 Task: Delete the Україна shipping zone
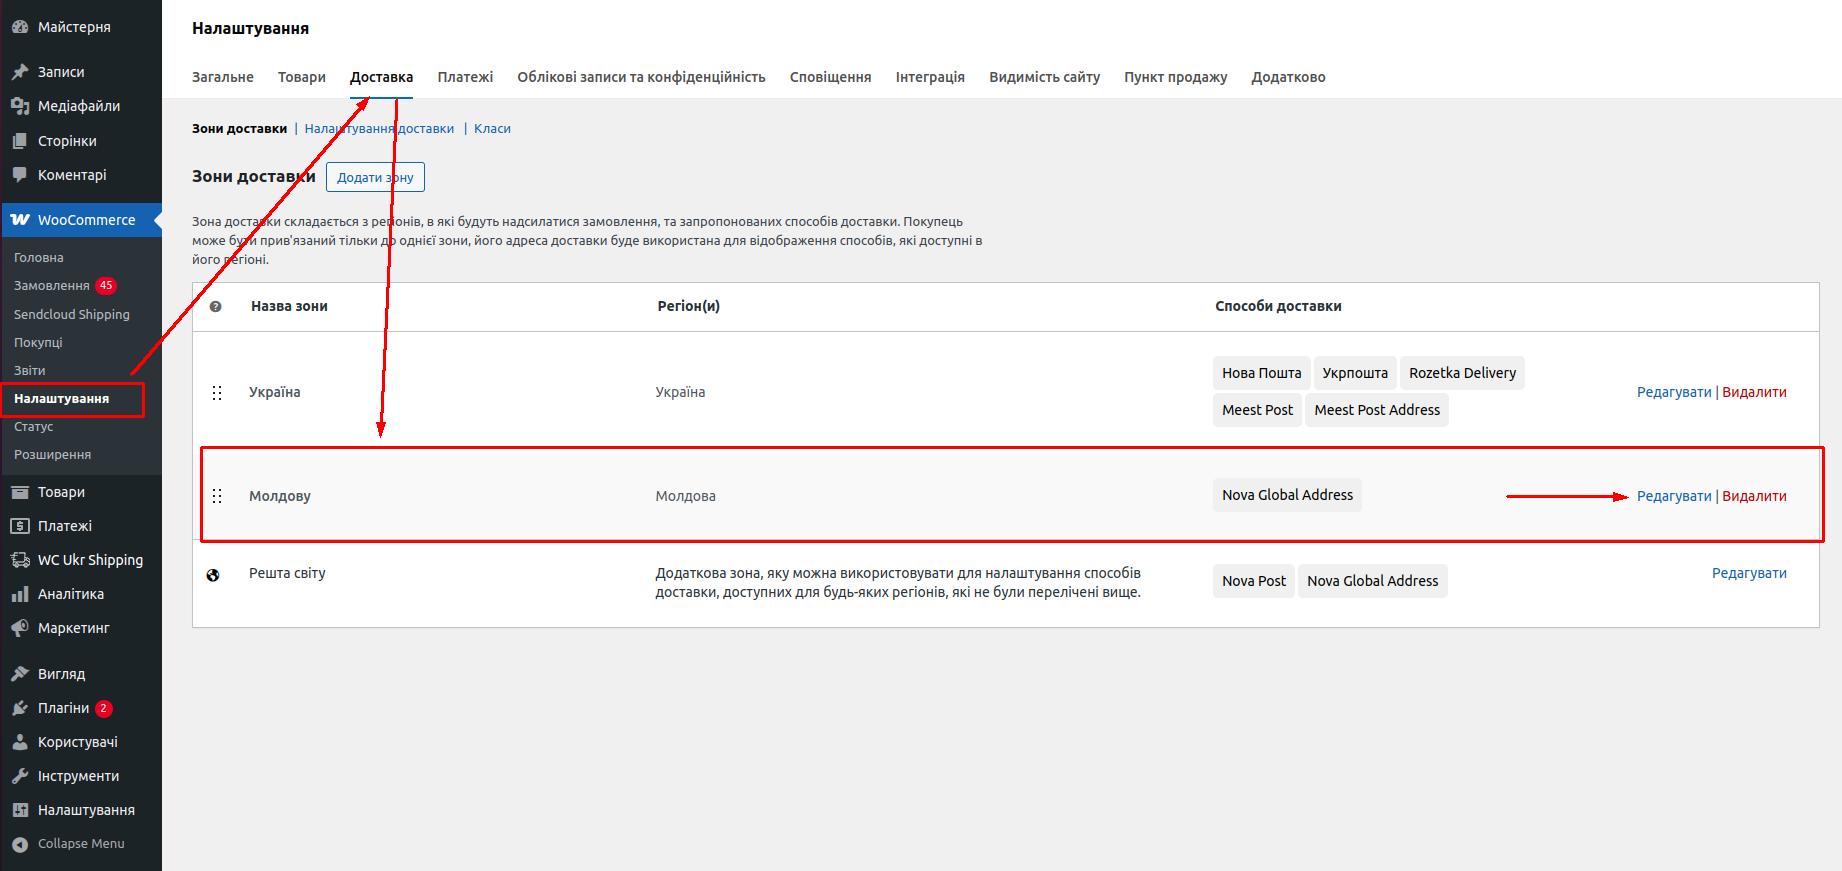coord(1754,392)
